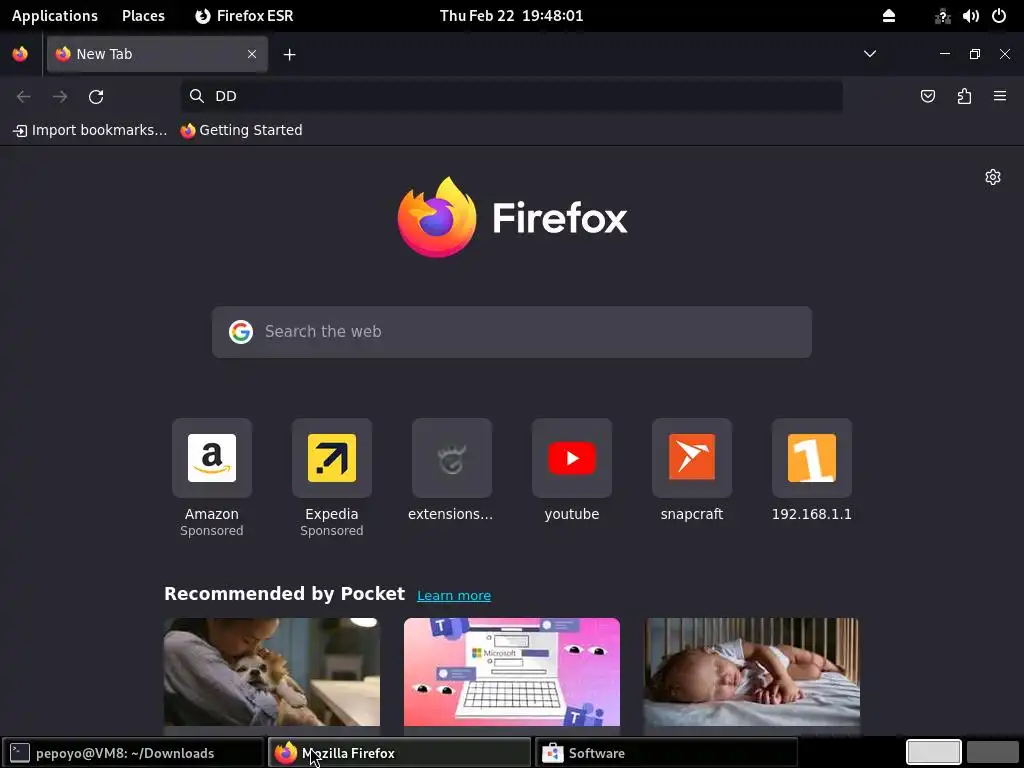Viewport: 1024px width, 768px height.
Task: Open a new tab with plus button
Action: [x=289, y=55]
